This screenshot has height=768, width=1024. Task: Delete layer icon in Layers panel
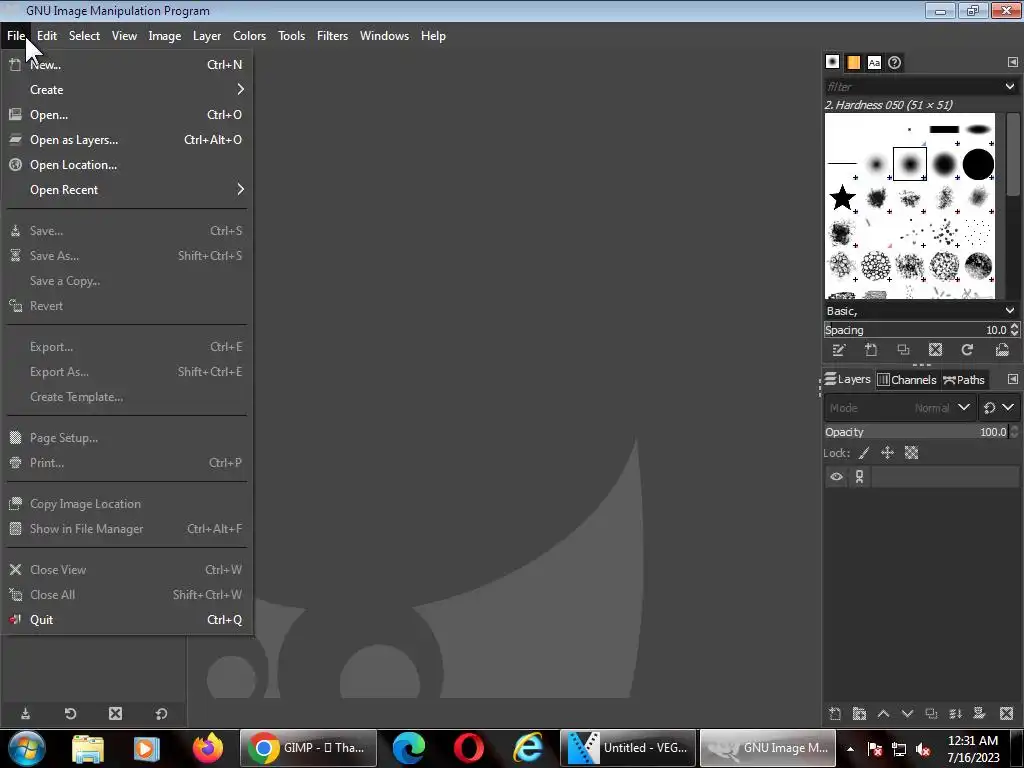(x=1006, y=714)
